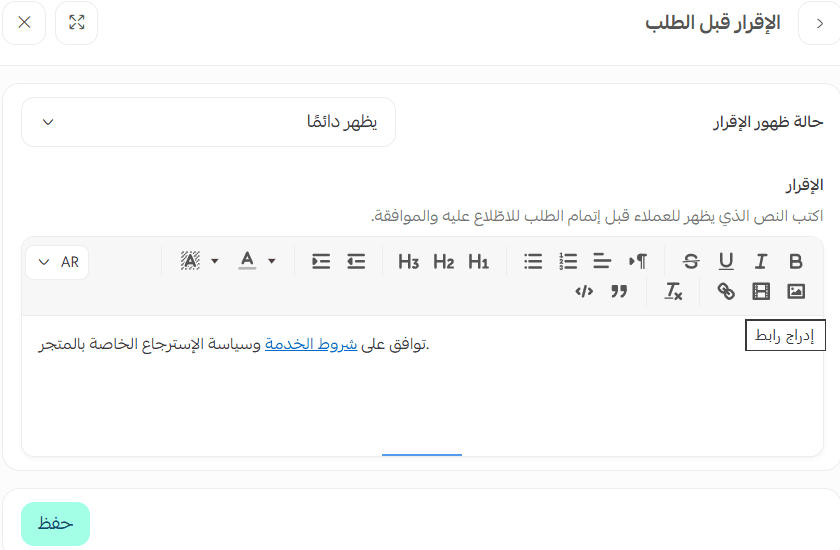Open the text color picker
The width and height of the screenshot is (840, 550).
tap(256, 262)
